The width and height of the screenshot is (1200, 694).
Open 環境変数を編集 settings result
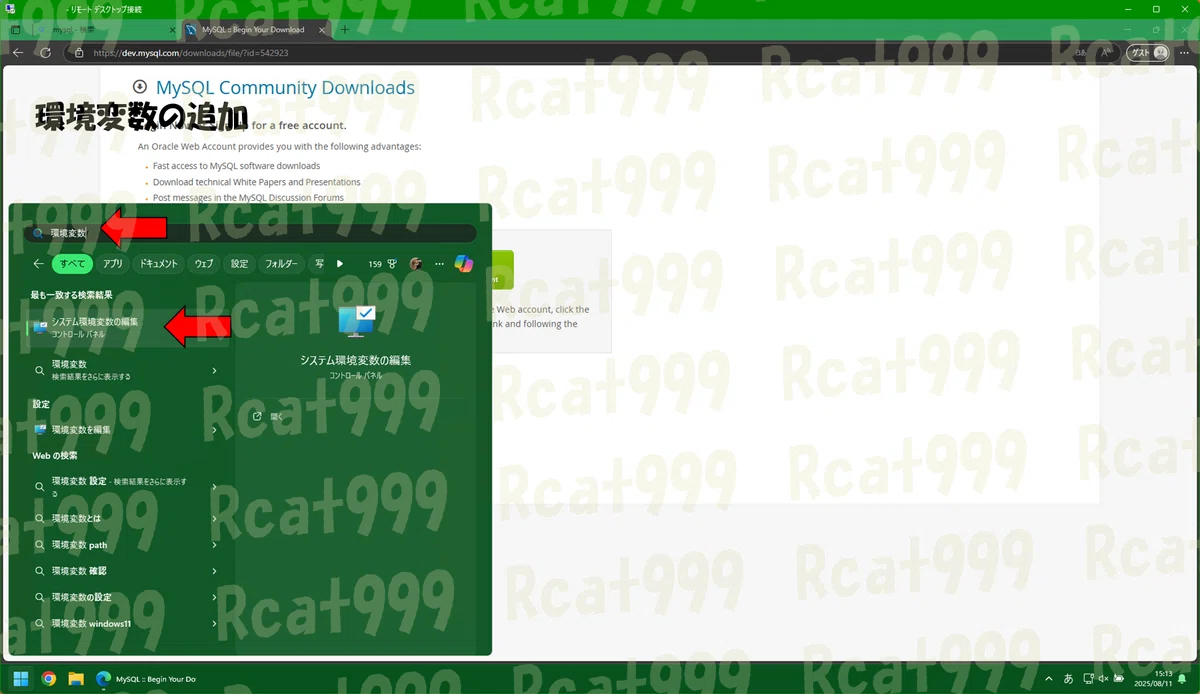coord(127,429)
